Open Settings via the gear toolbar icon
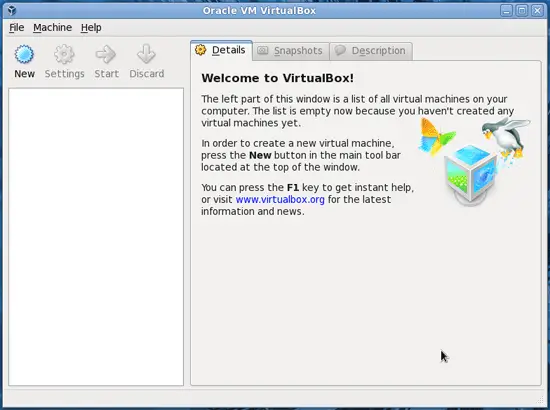 (64, 54)
